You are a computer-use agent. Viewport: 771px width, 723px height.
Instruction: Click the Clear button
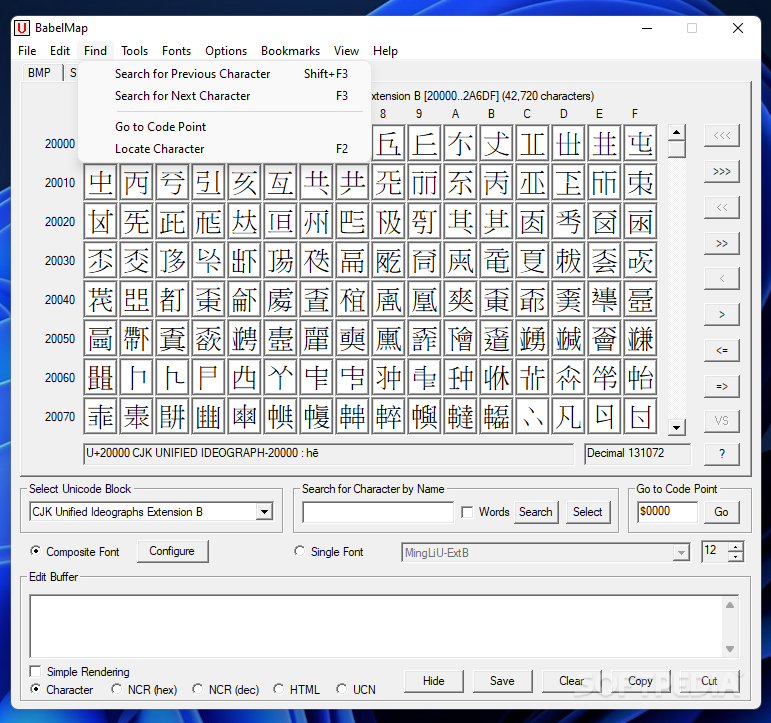(x=571, y=681)
